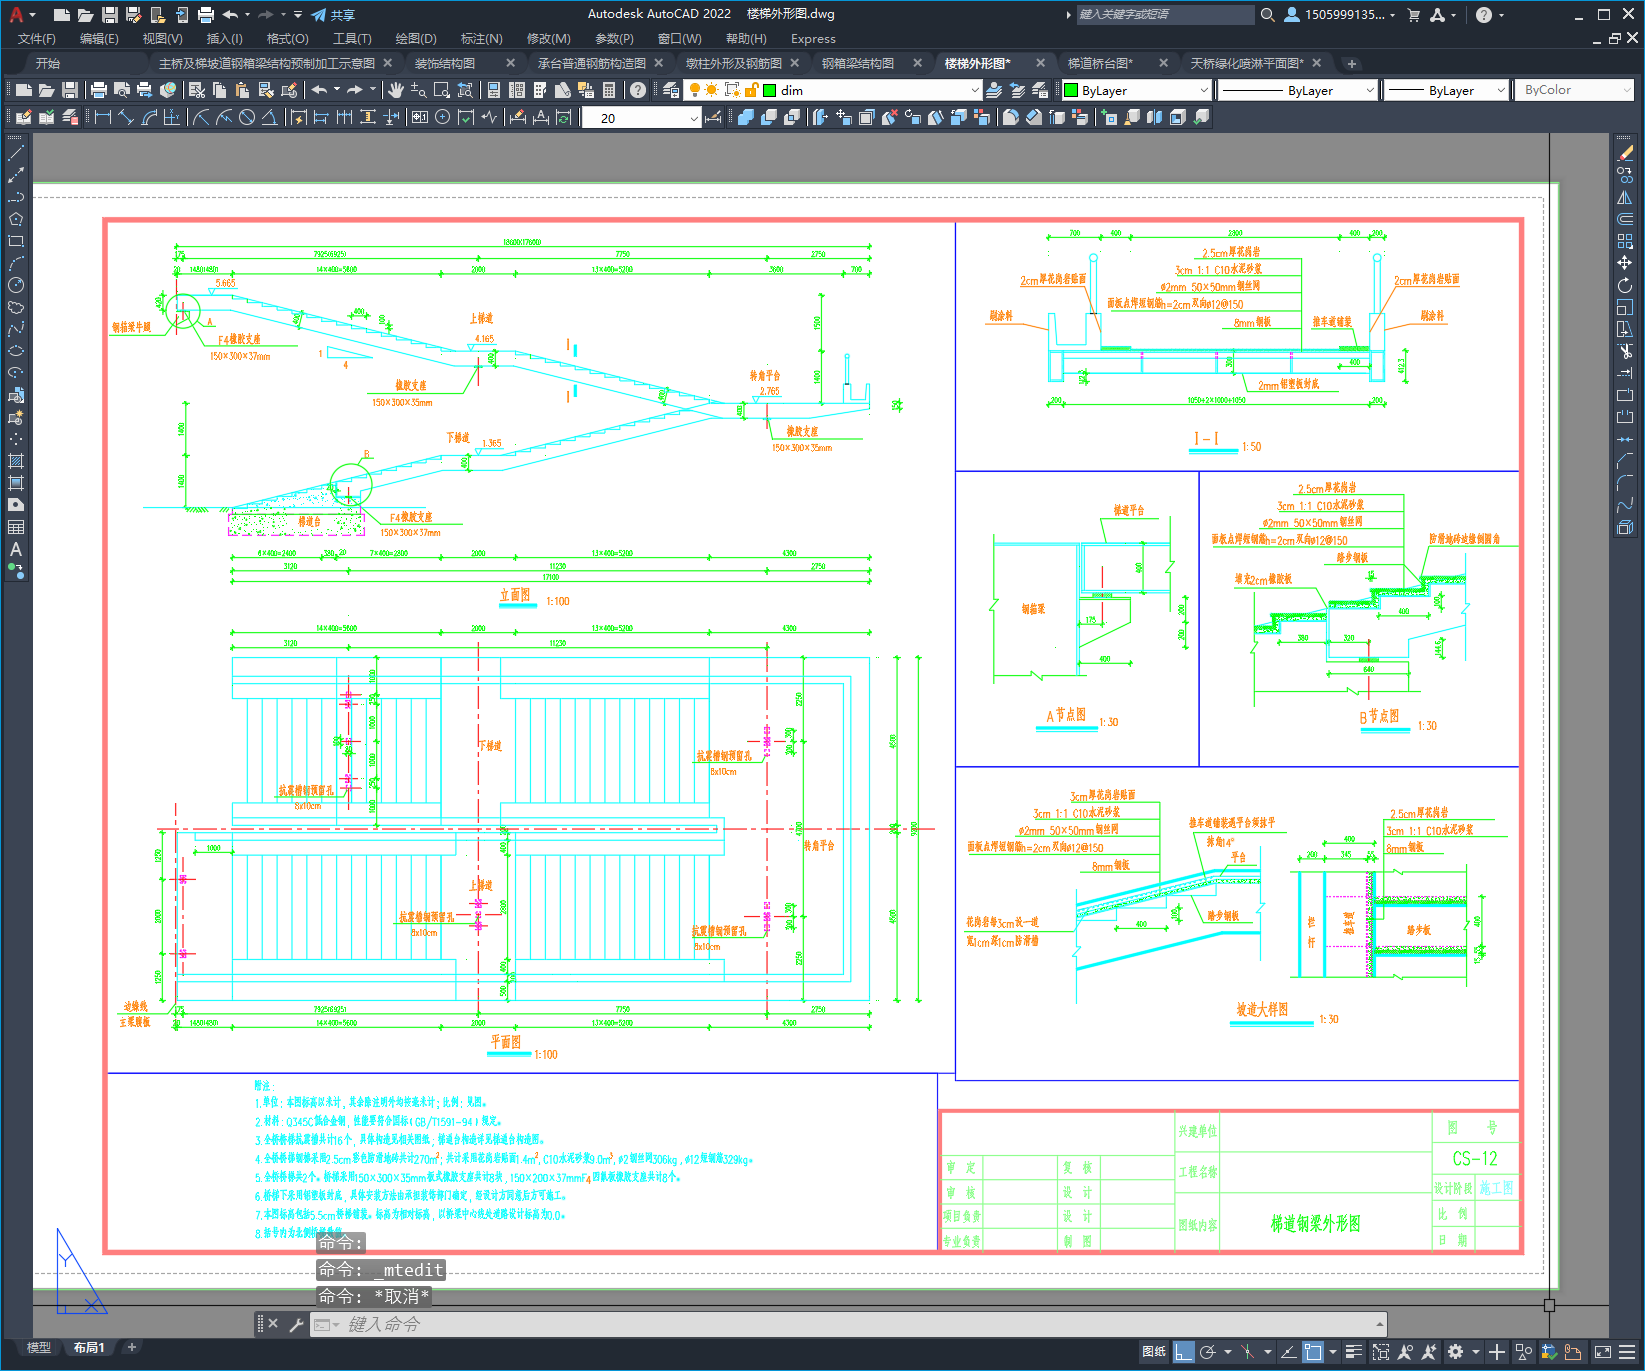Open the ByLayer color dropdown
This screenshot has width=1645, height=1371.
[1204, 90]
